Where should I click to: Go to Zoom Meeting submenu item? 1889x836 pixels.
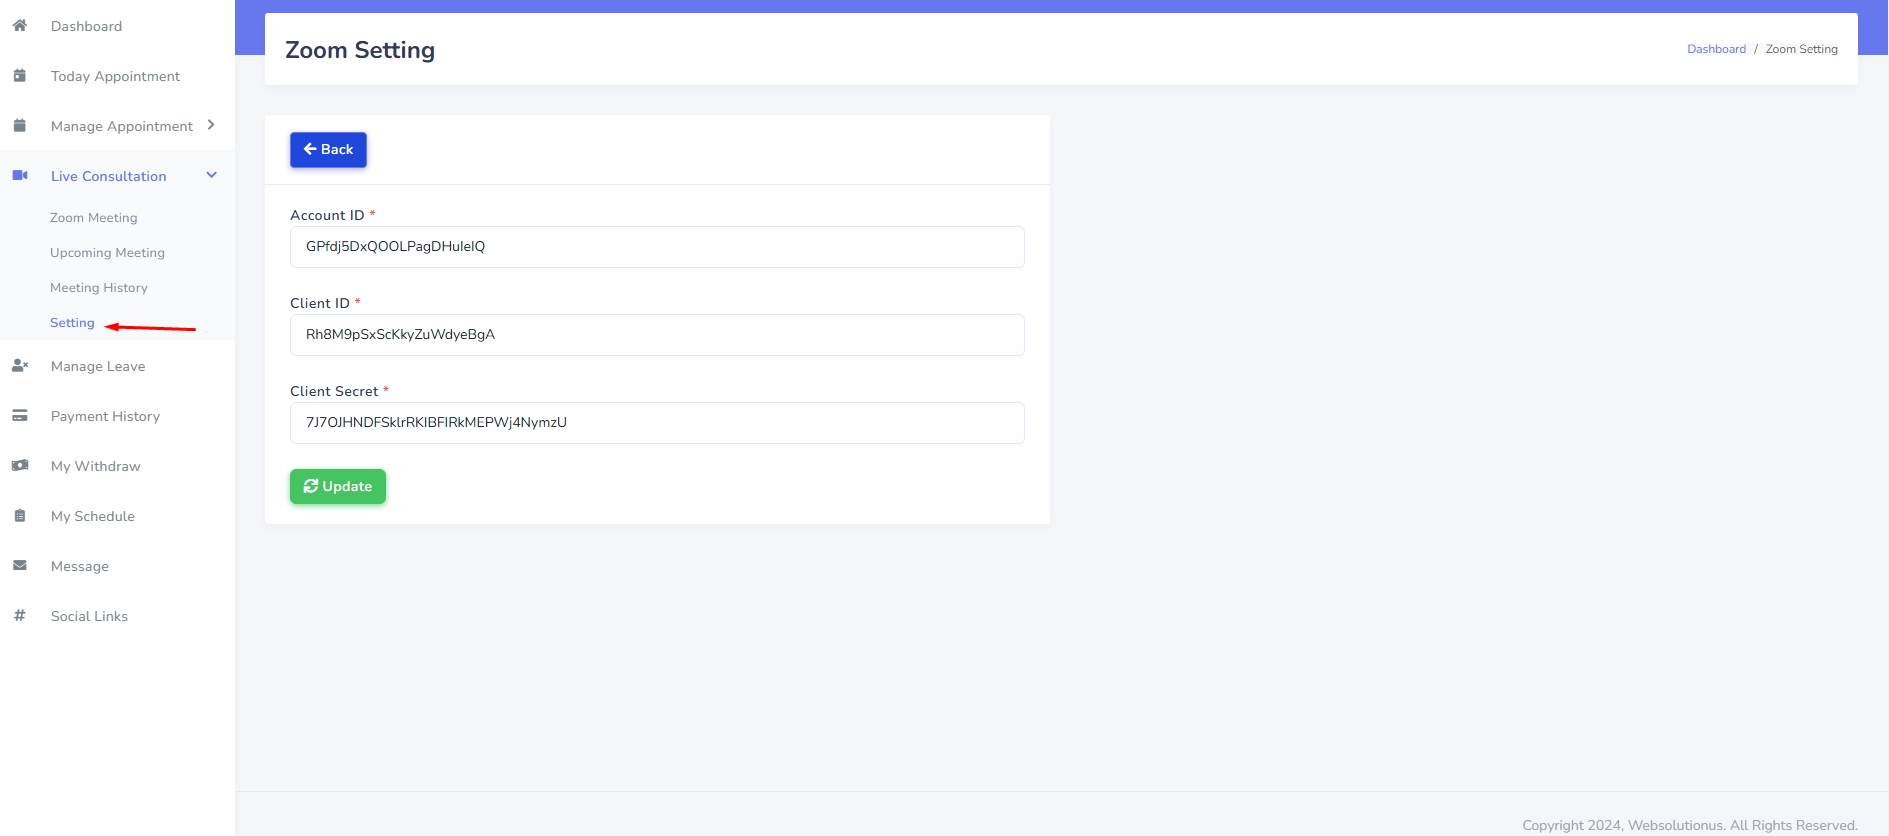[94, 218]
